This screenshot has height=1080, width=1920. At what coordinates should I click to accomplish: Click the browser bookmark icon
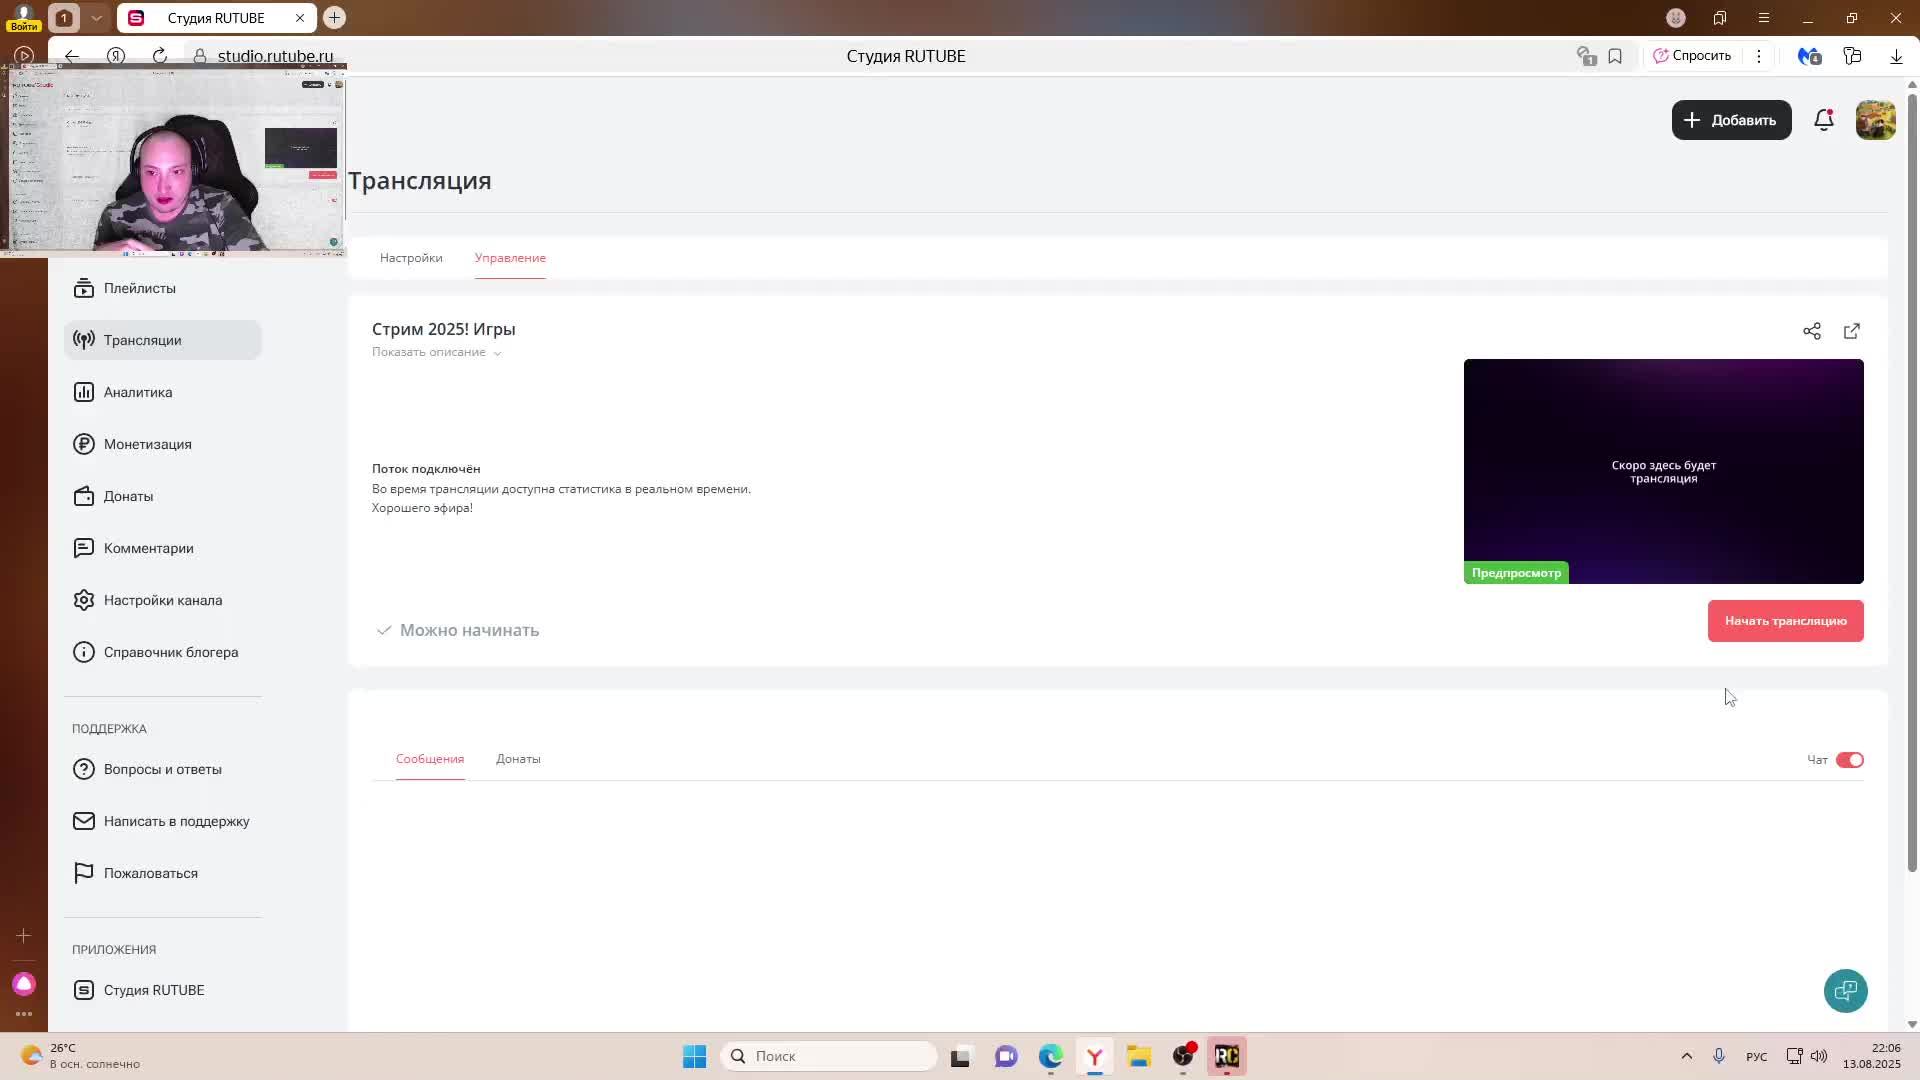point(1615,56)
